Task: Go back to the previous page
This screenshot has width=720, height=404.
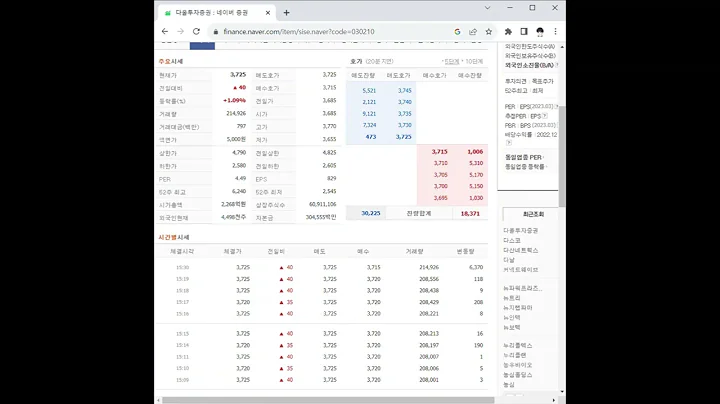Action: pos(165,32)
